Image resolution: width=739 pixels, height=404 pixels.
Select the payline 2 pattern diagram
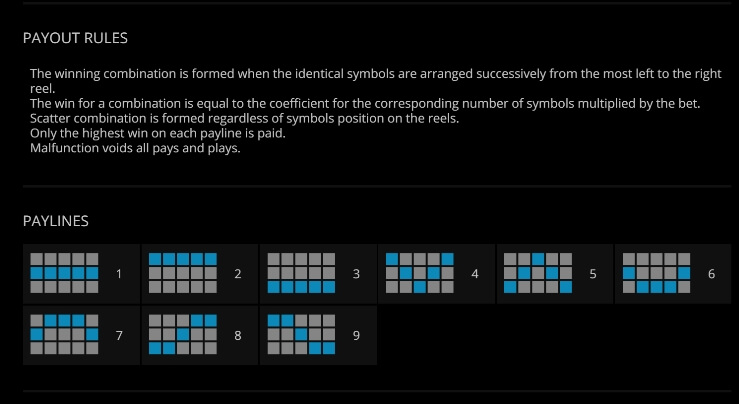183,273
